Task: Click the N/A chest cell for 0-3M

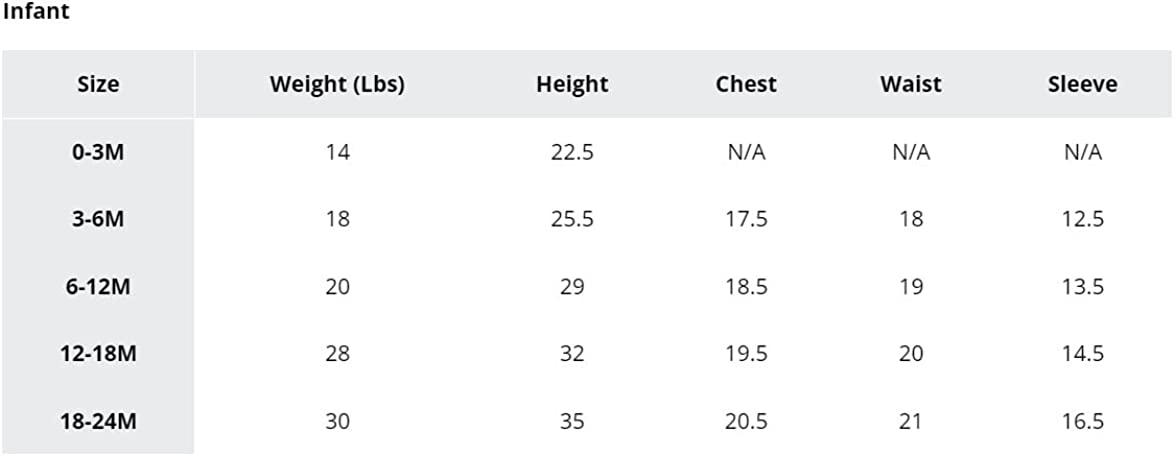Action: (746, 153)
